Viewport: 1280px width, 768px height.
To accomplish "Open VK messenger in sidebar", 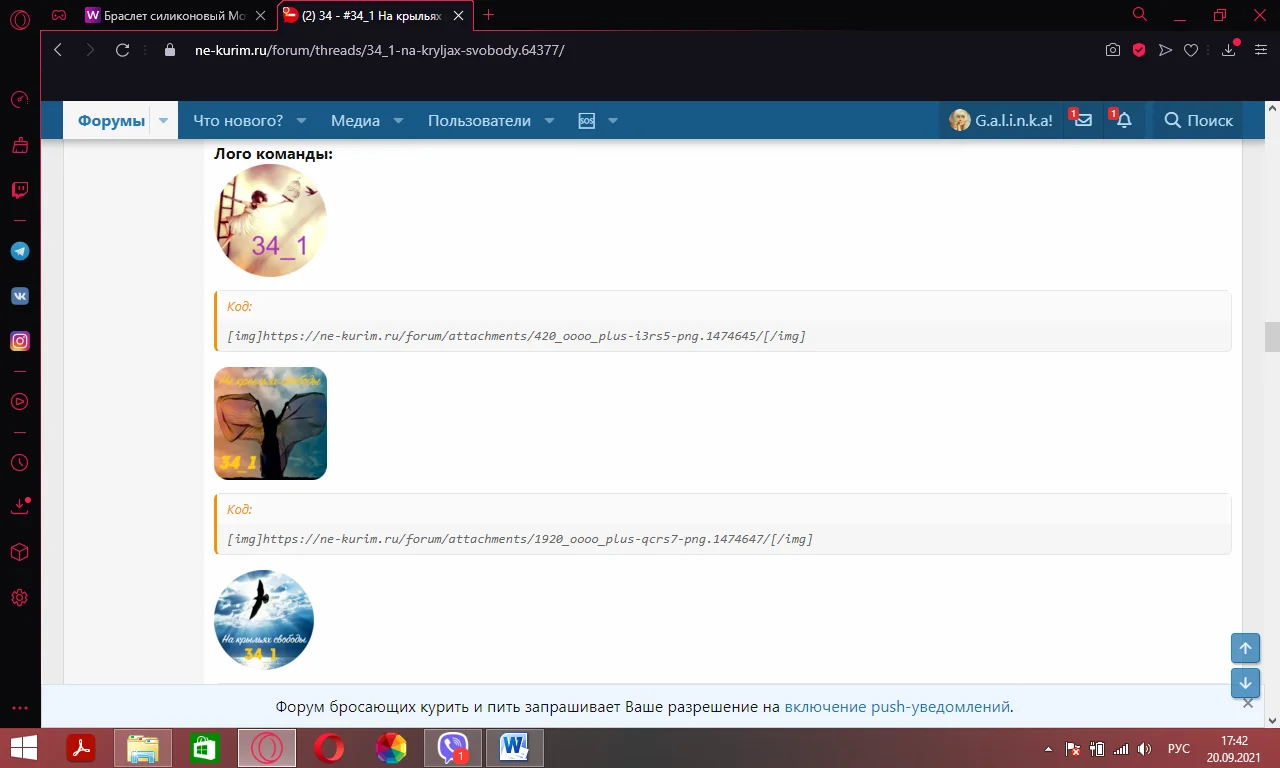I will tap(20, 296).
